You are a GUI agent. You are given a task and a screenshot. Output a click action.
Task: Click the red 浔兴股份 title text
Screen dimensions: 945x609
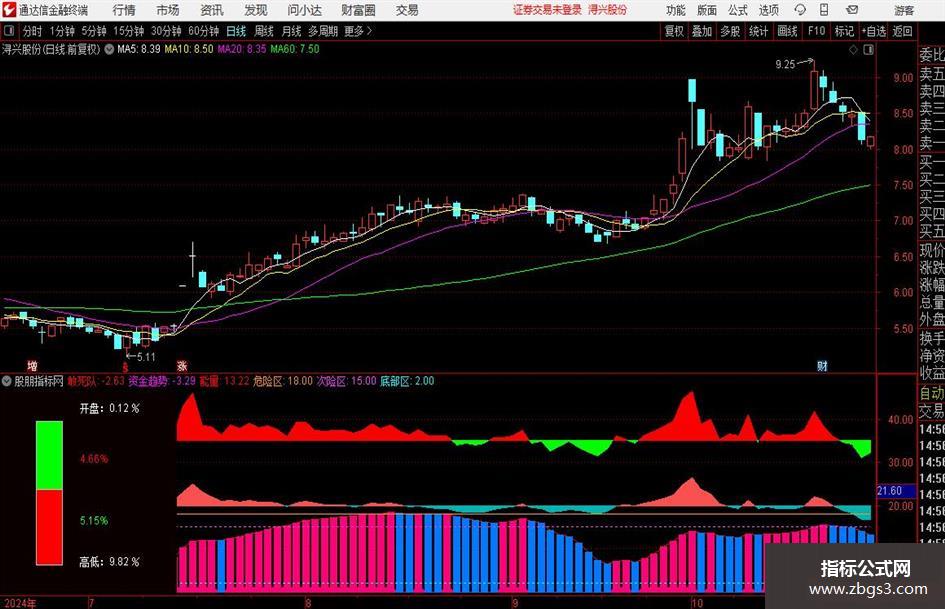click(x=607, y=10)
